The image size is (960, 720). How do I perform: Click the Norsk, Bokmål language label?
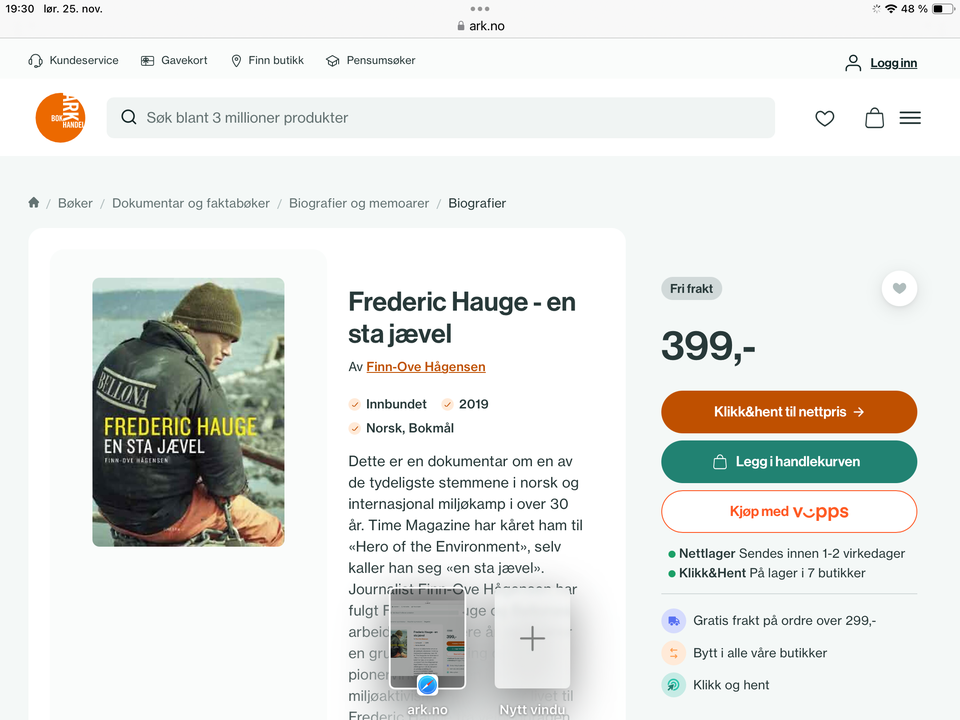(410, 428)
